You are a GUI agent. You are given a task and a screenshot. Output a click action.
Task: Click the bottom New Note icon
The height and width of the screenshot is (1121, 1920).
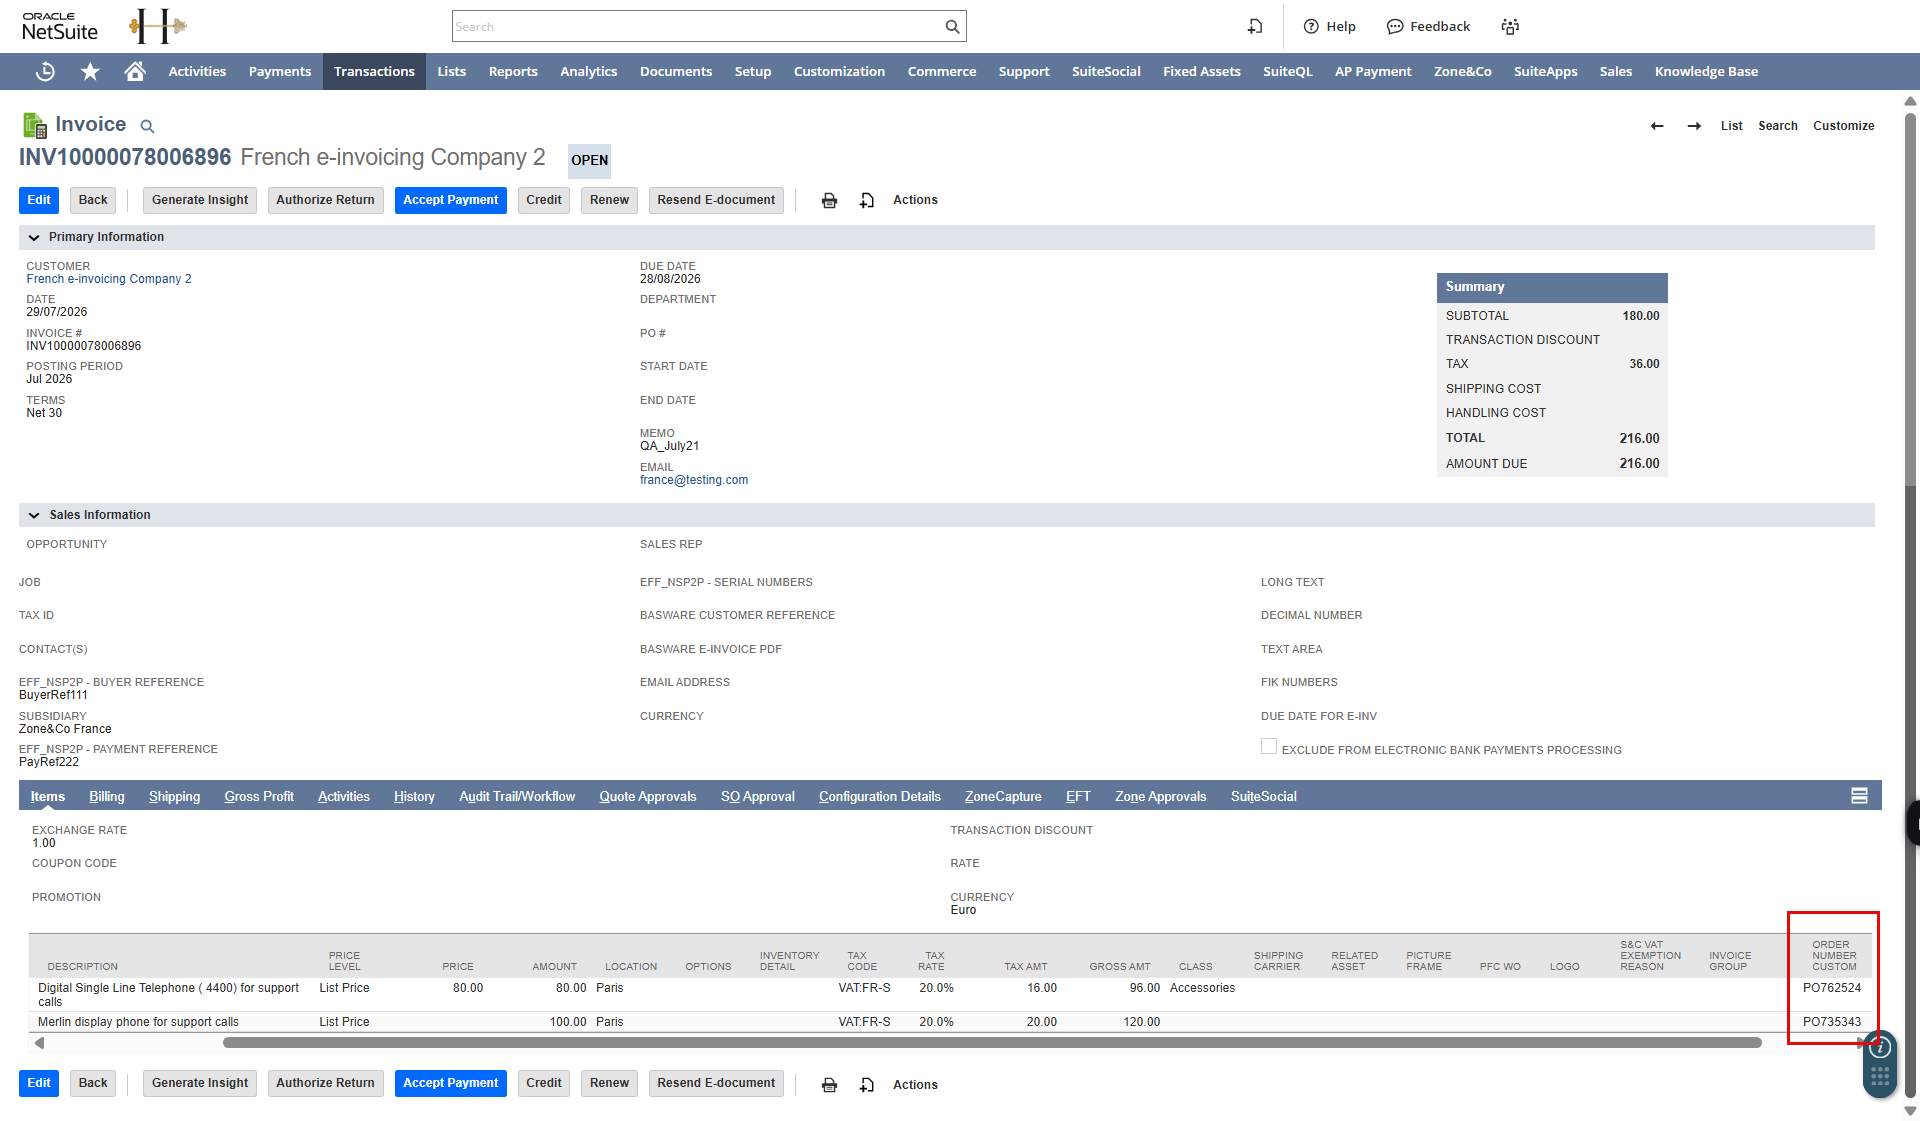click(x=867, y=1085)
